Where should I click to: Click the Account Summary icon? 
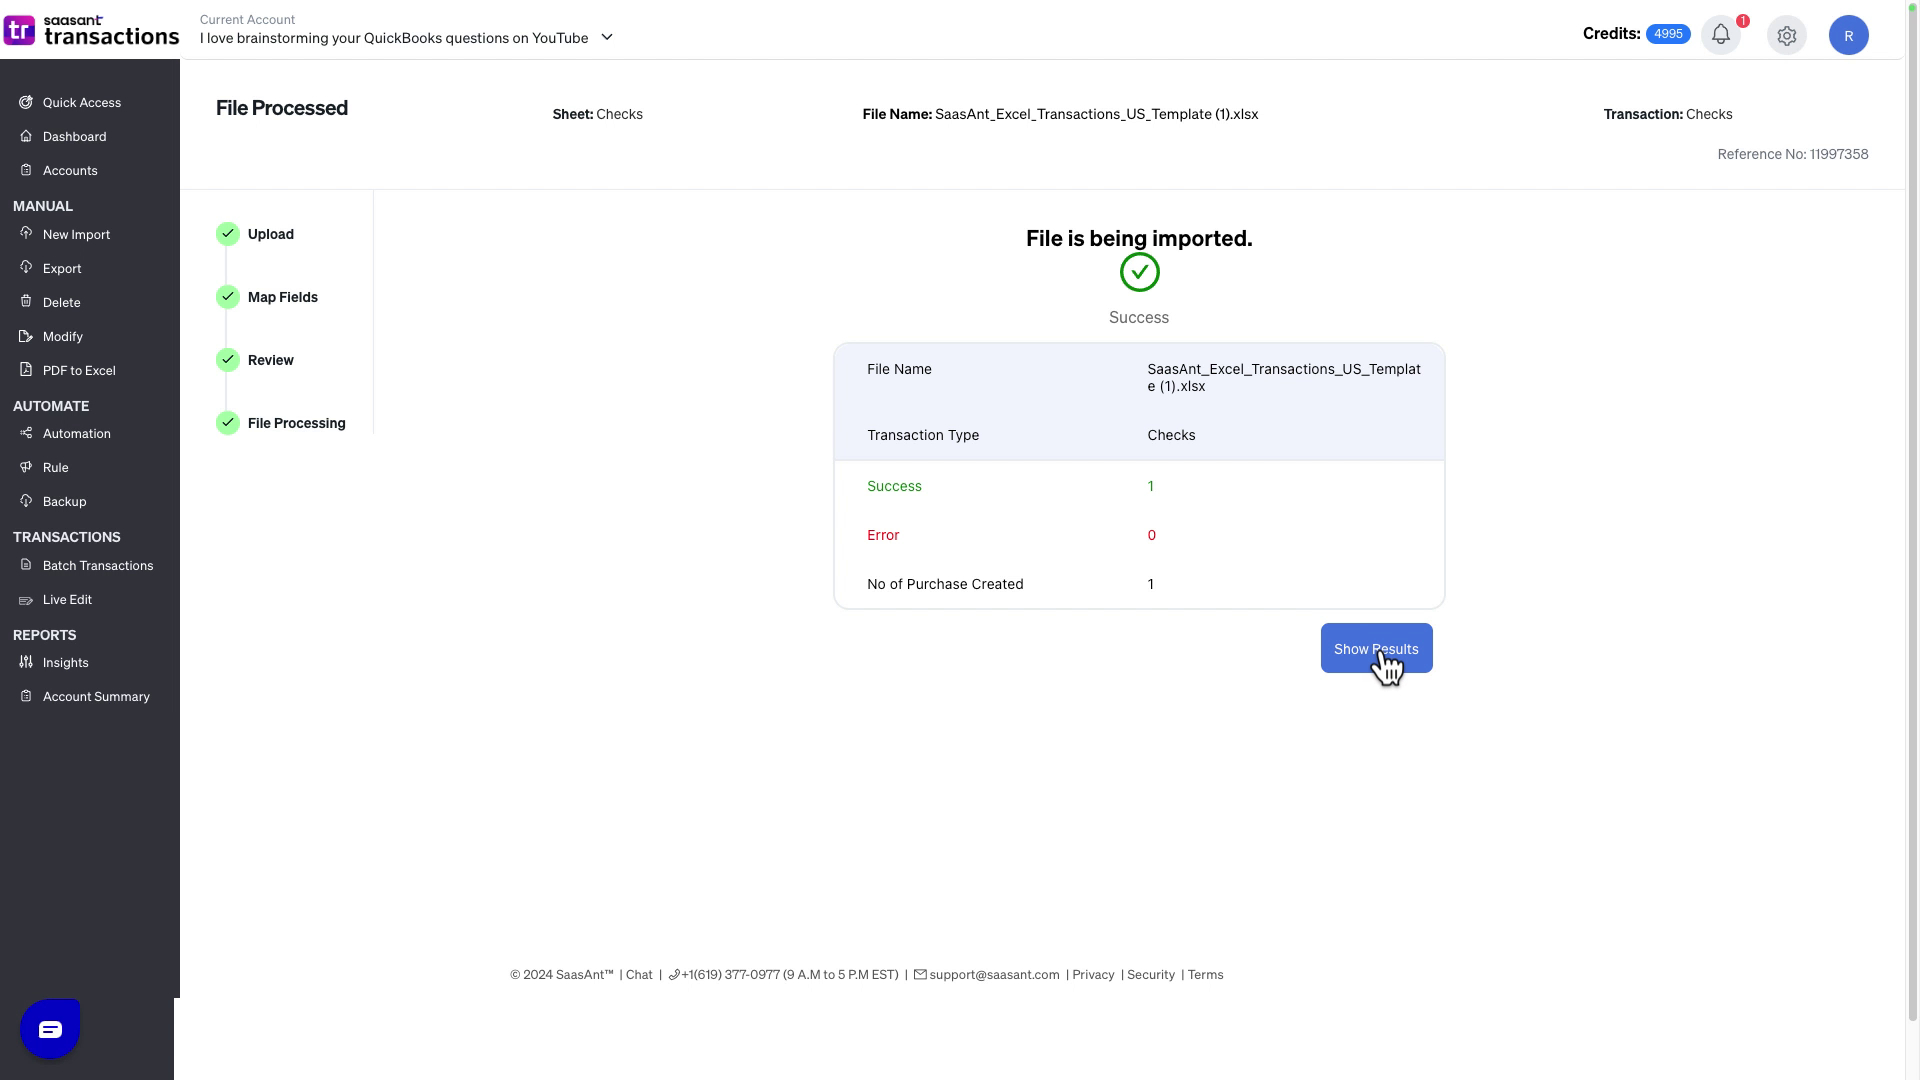coord(26,696)
